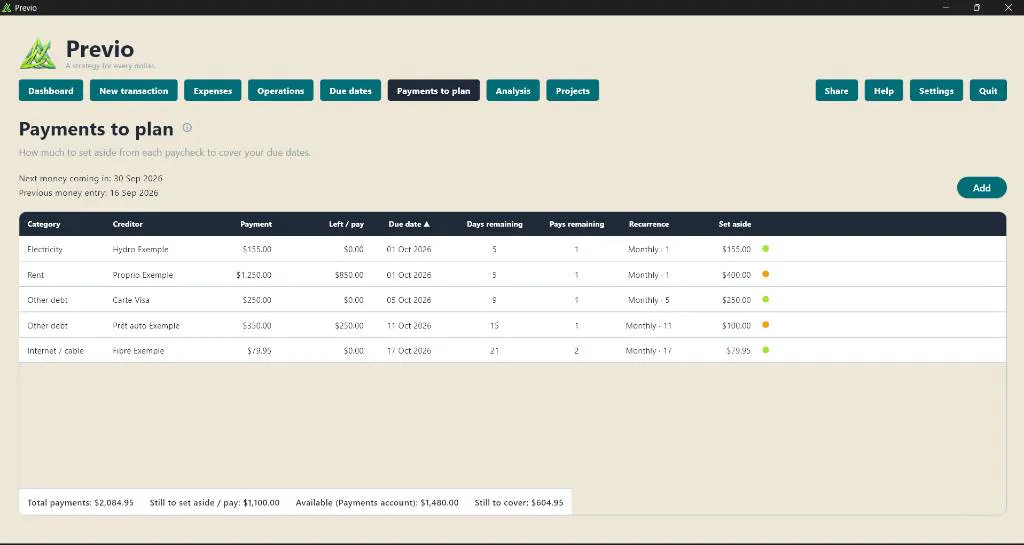
Task: Click creditor Carte Visa
Action: pyautogui.click(x=131, y=300)
